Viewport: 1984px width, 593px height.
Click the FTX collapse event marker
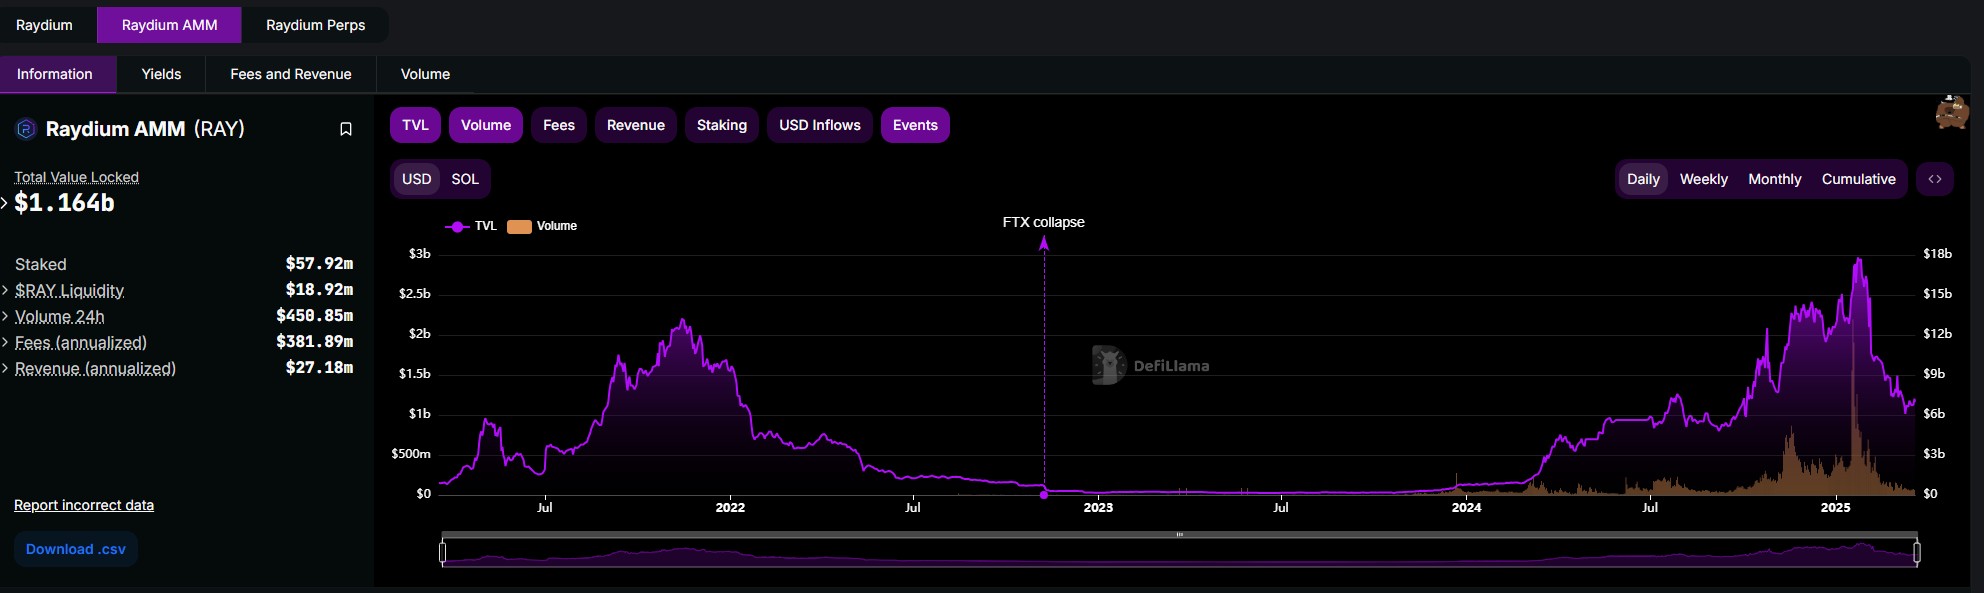1044,494
